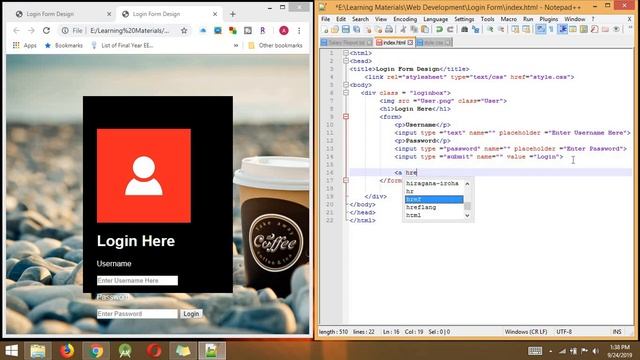
Task: Show hidden bookmarks with » chevron
Action: pyautogui.click(x=236, y=45)
